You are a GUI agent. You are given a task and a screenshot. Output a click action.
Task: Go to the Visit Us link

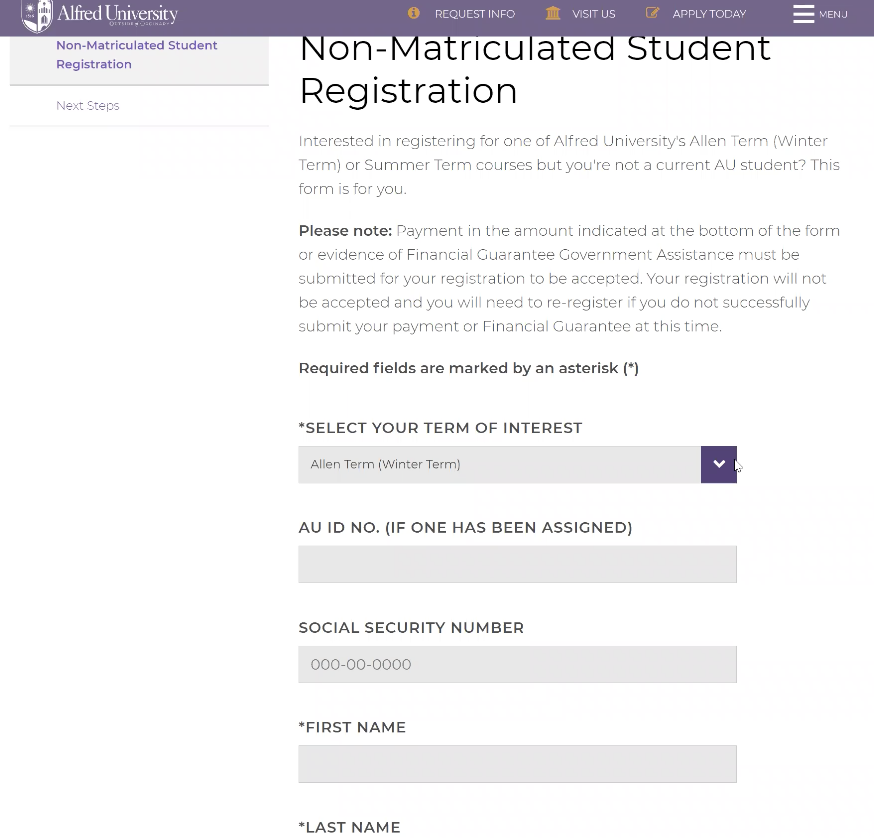[x=593, y=14]
